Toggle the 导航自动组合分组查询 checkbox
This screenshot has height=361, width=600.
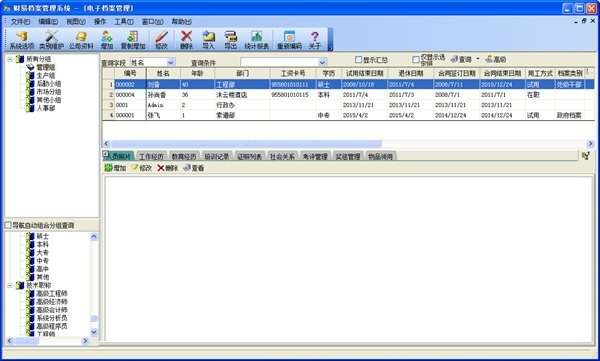8,225
